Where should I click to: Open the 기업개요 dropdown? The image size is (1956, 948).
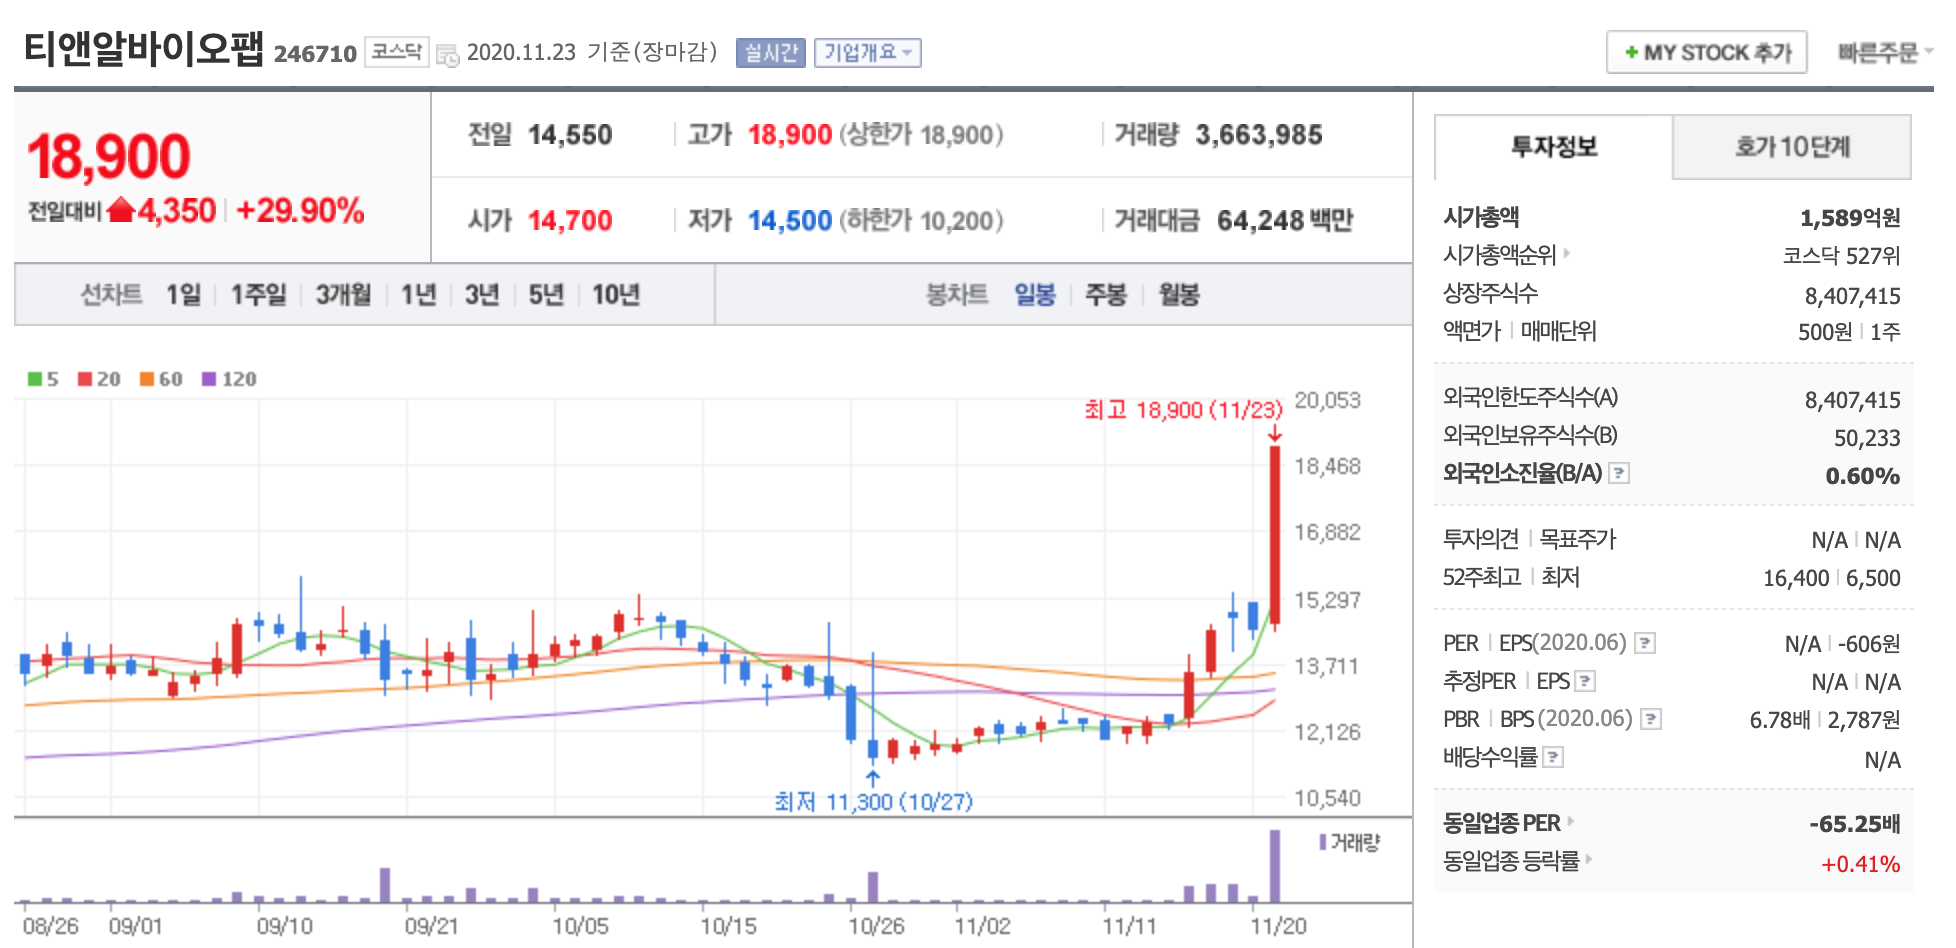click(868, 52)
